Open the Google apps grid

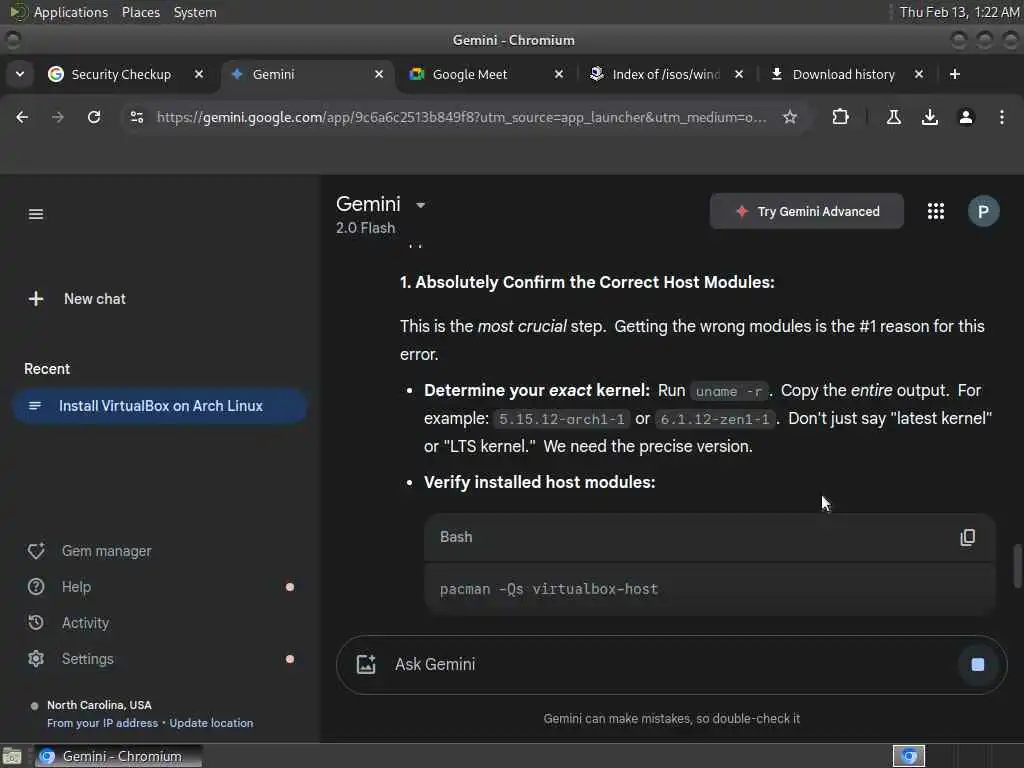pos(935,211)
